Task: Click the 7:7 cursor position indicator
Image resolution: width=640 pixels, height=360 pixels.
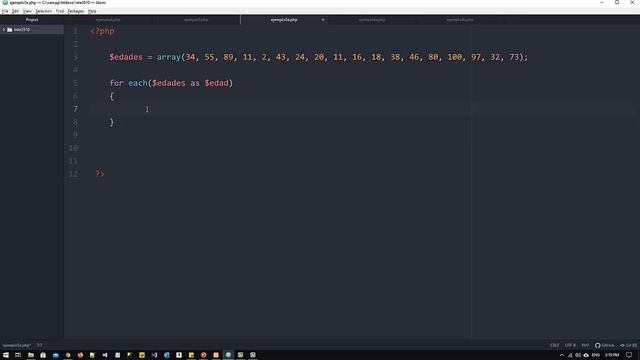Action: (x=39, y=345)
